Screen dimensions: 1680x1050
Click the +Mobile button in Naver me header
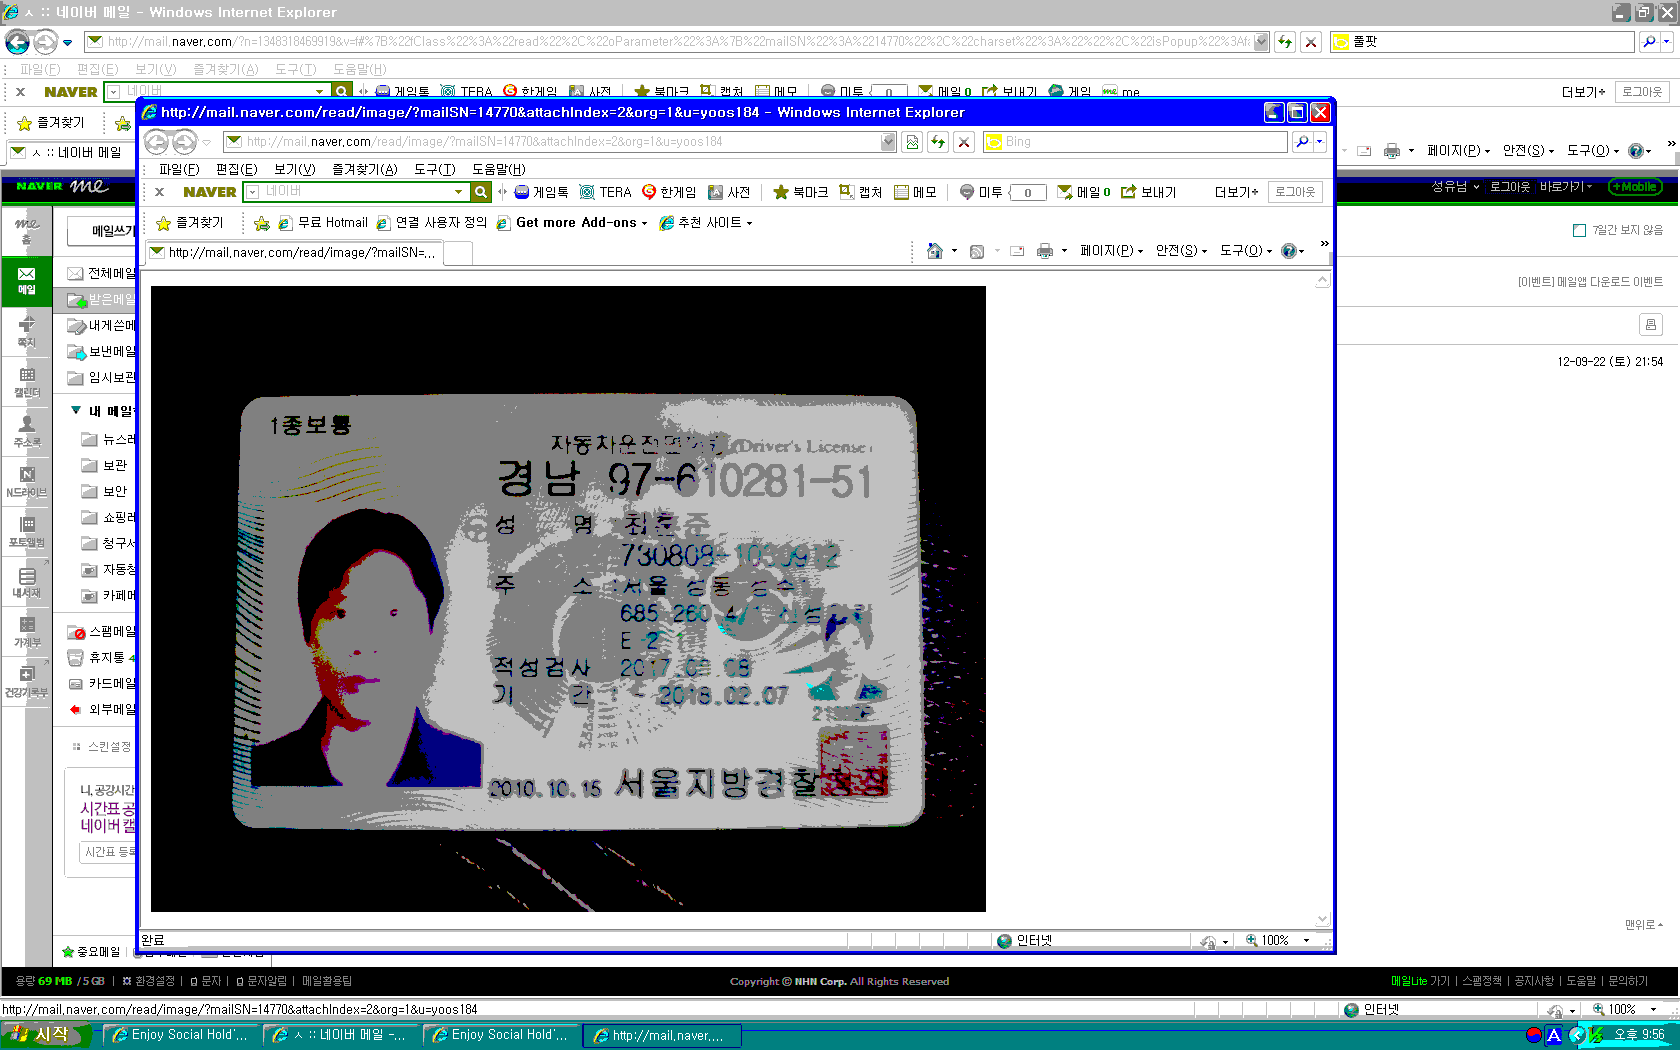1635,187
